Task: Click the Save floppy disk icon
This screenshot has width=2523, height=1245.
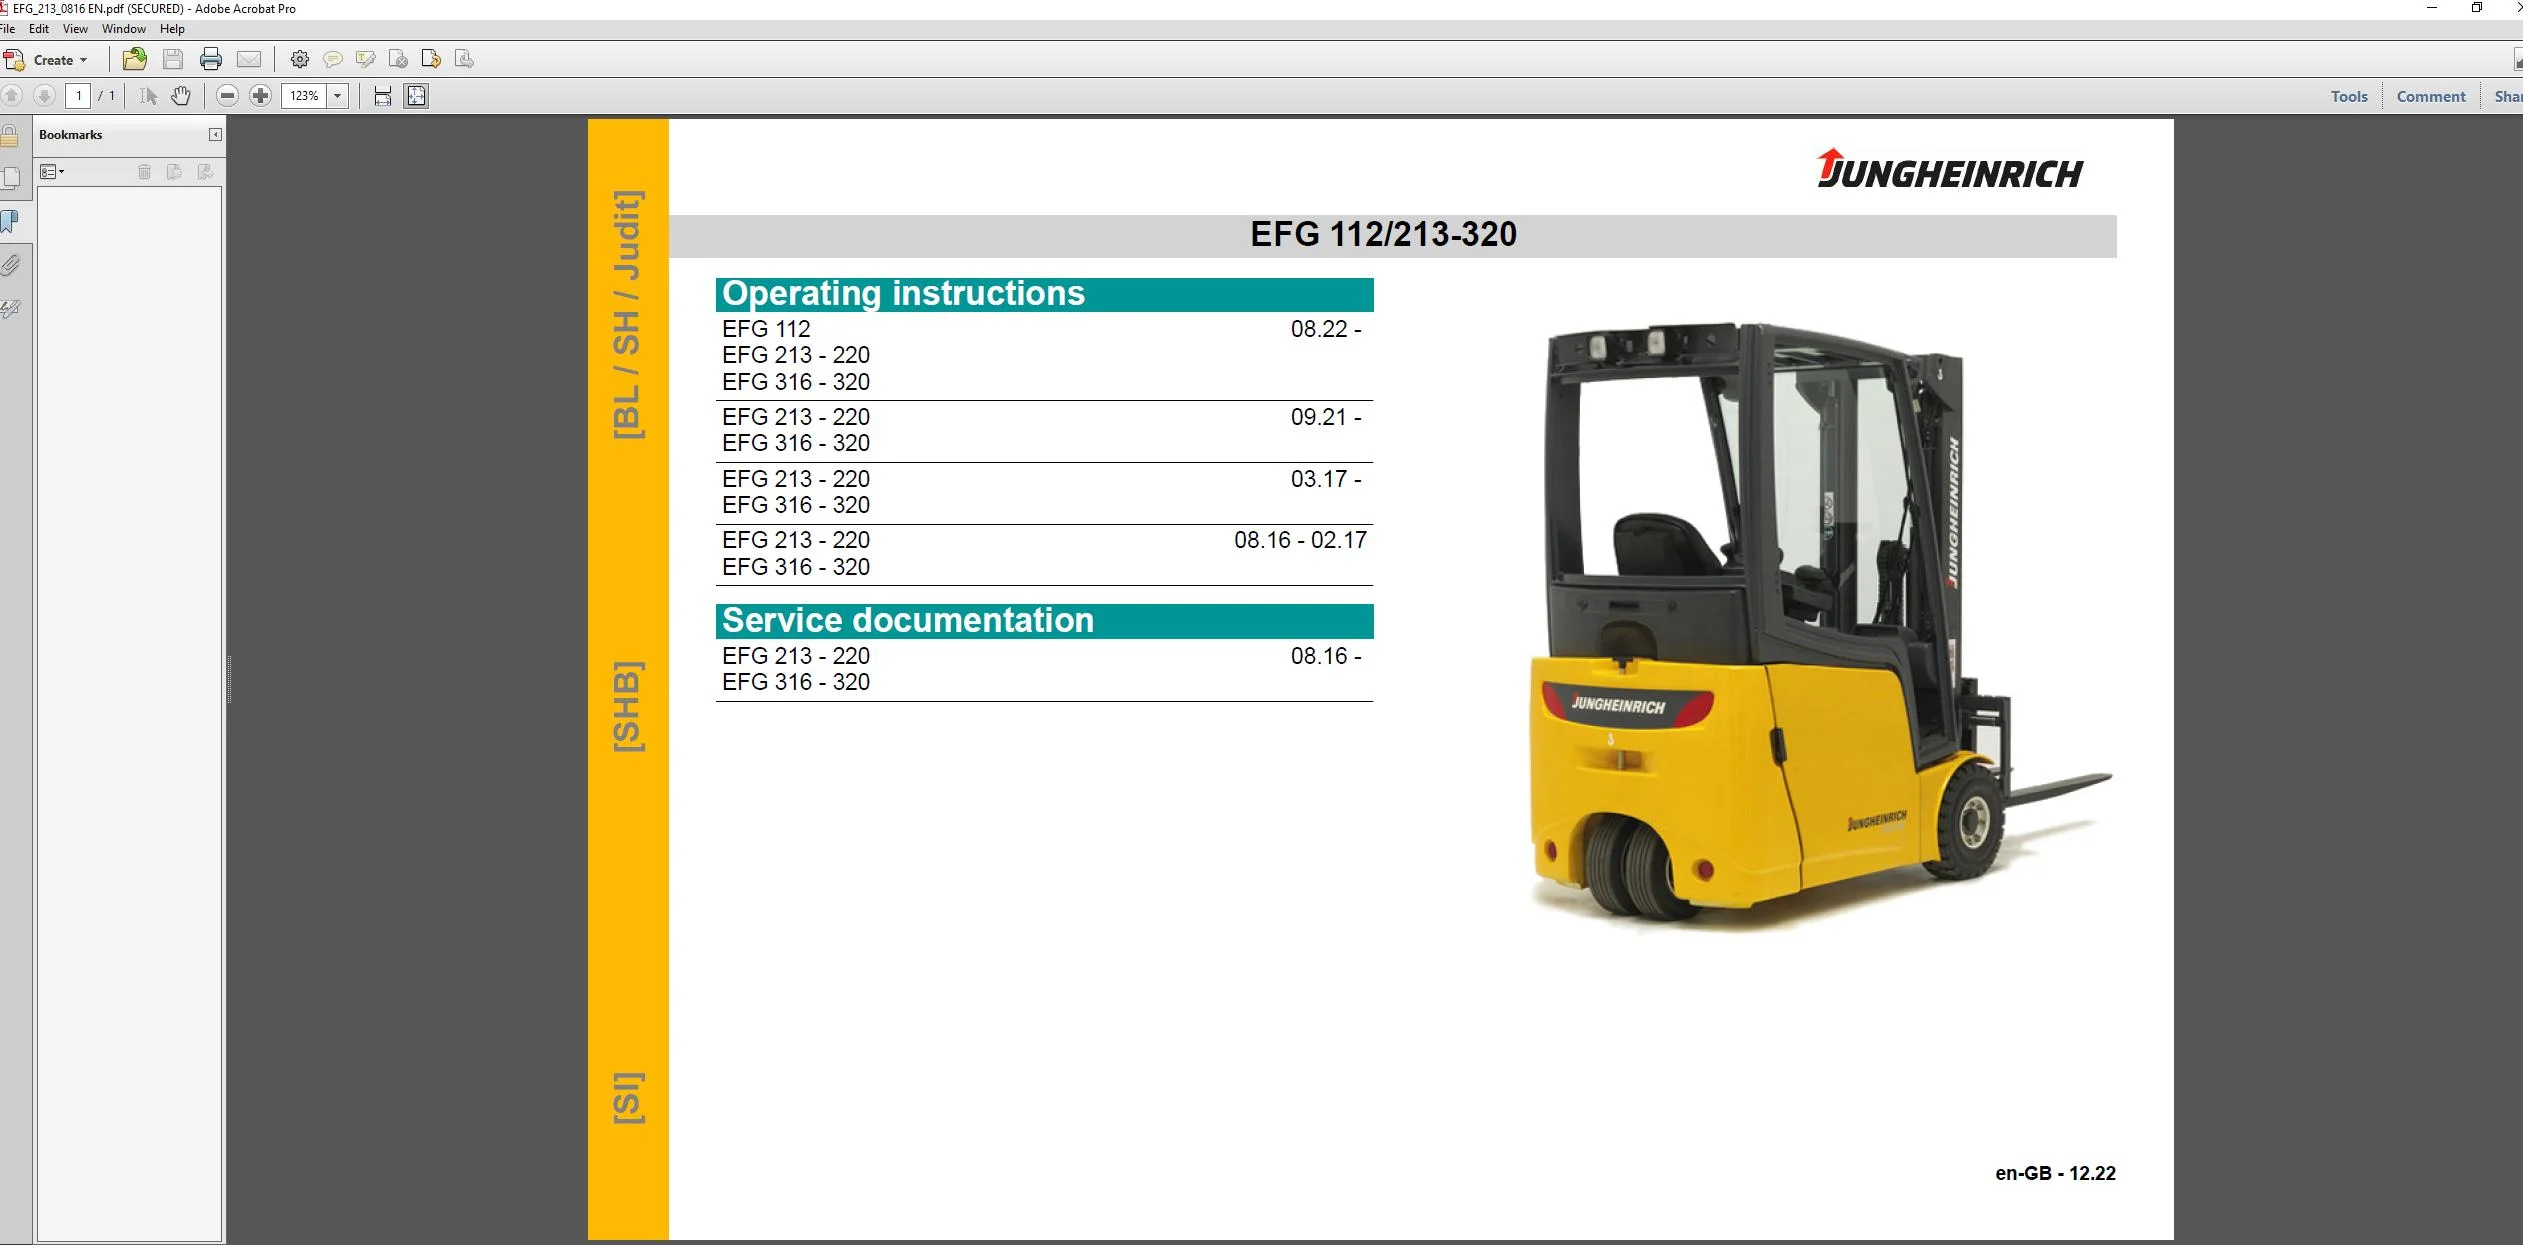Action: point(173,59)
